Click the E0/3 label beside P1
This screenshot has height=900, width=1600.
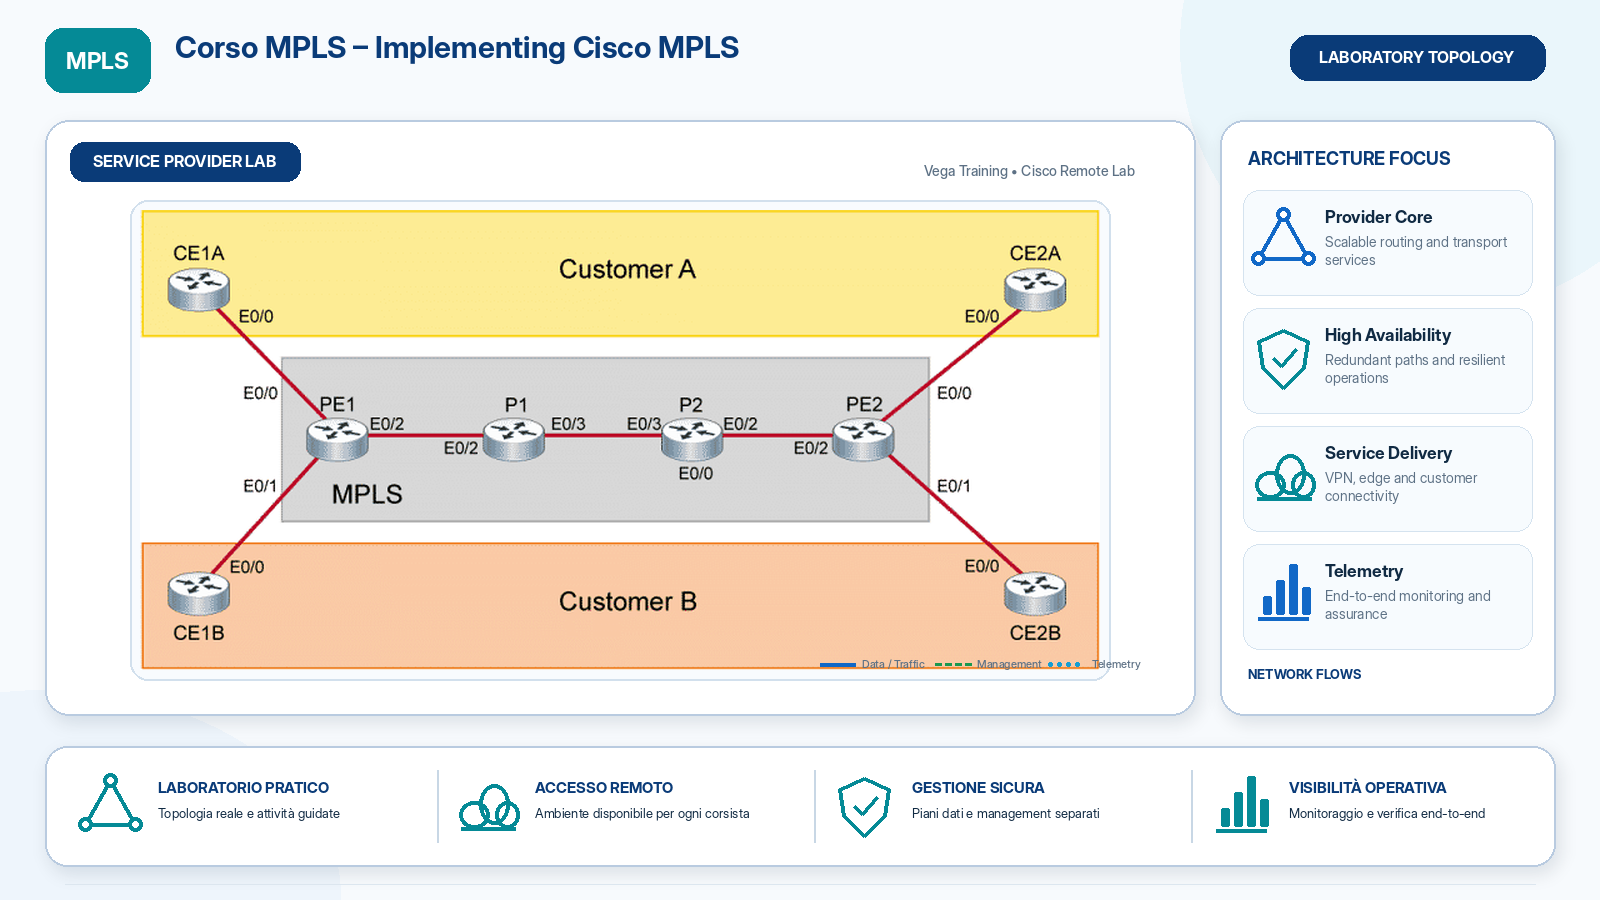pyautogui.click(x=568, y=424)
